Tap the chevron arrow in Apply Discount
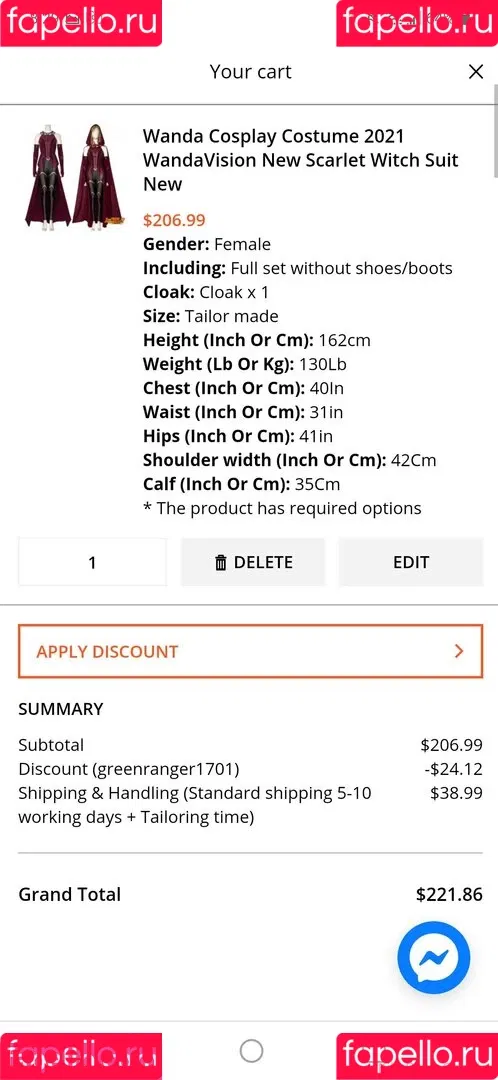This screenshot has width=498, height=1080. [459, 651]
